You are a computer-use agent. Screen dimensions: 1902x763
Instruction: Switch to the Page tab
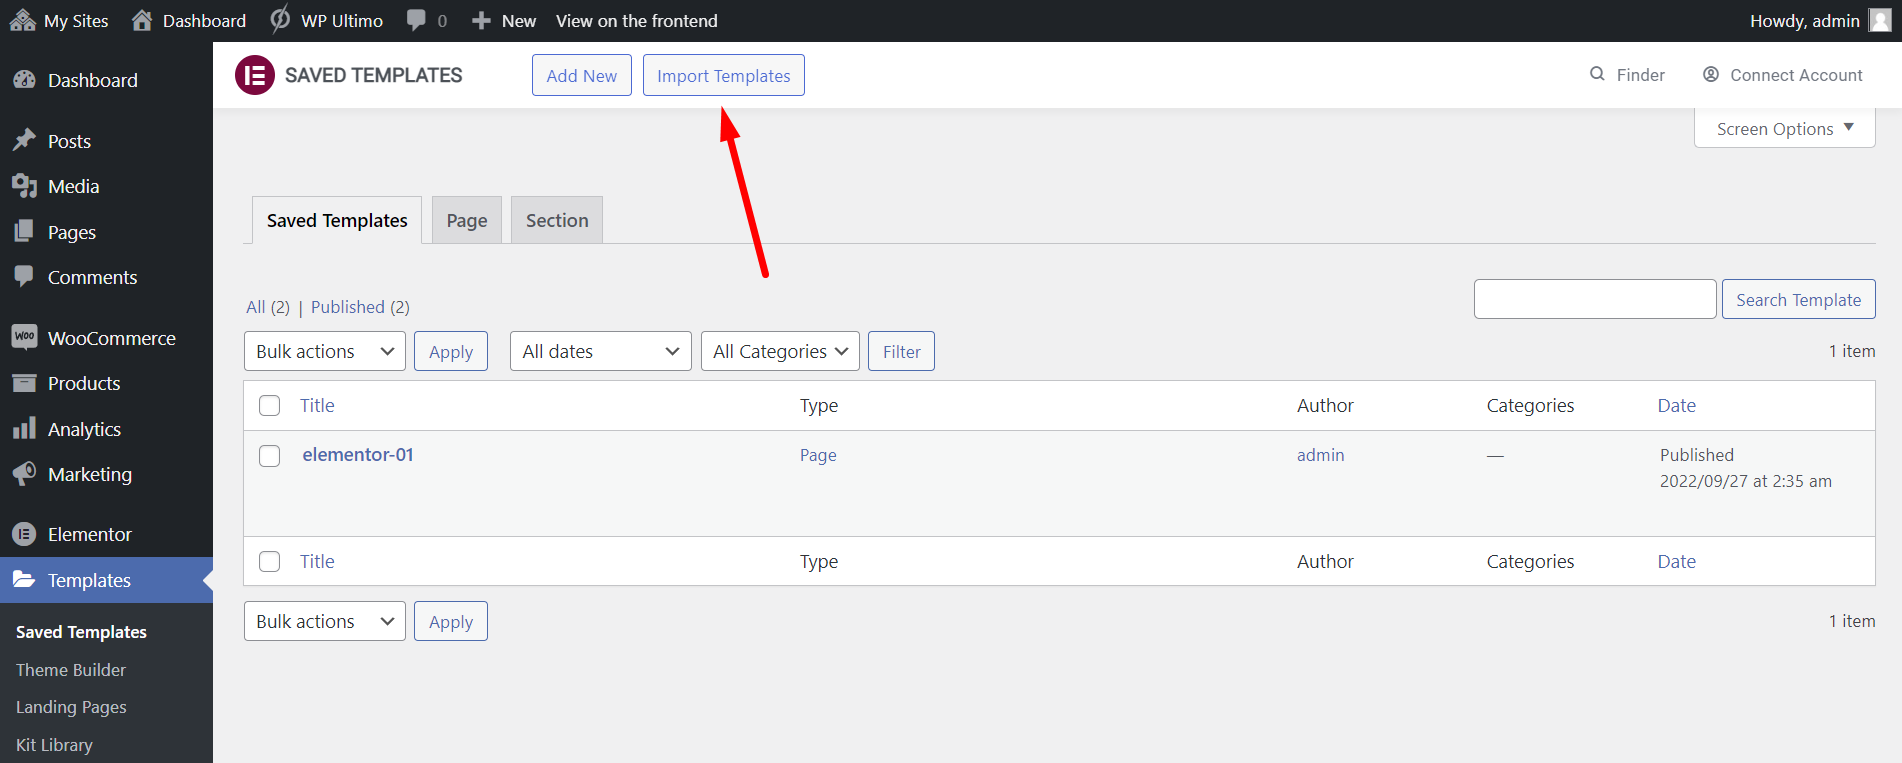coord(467,220)
